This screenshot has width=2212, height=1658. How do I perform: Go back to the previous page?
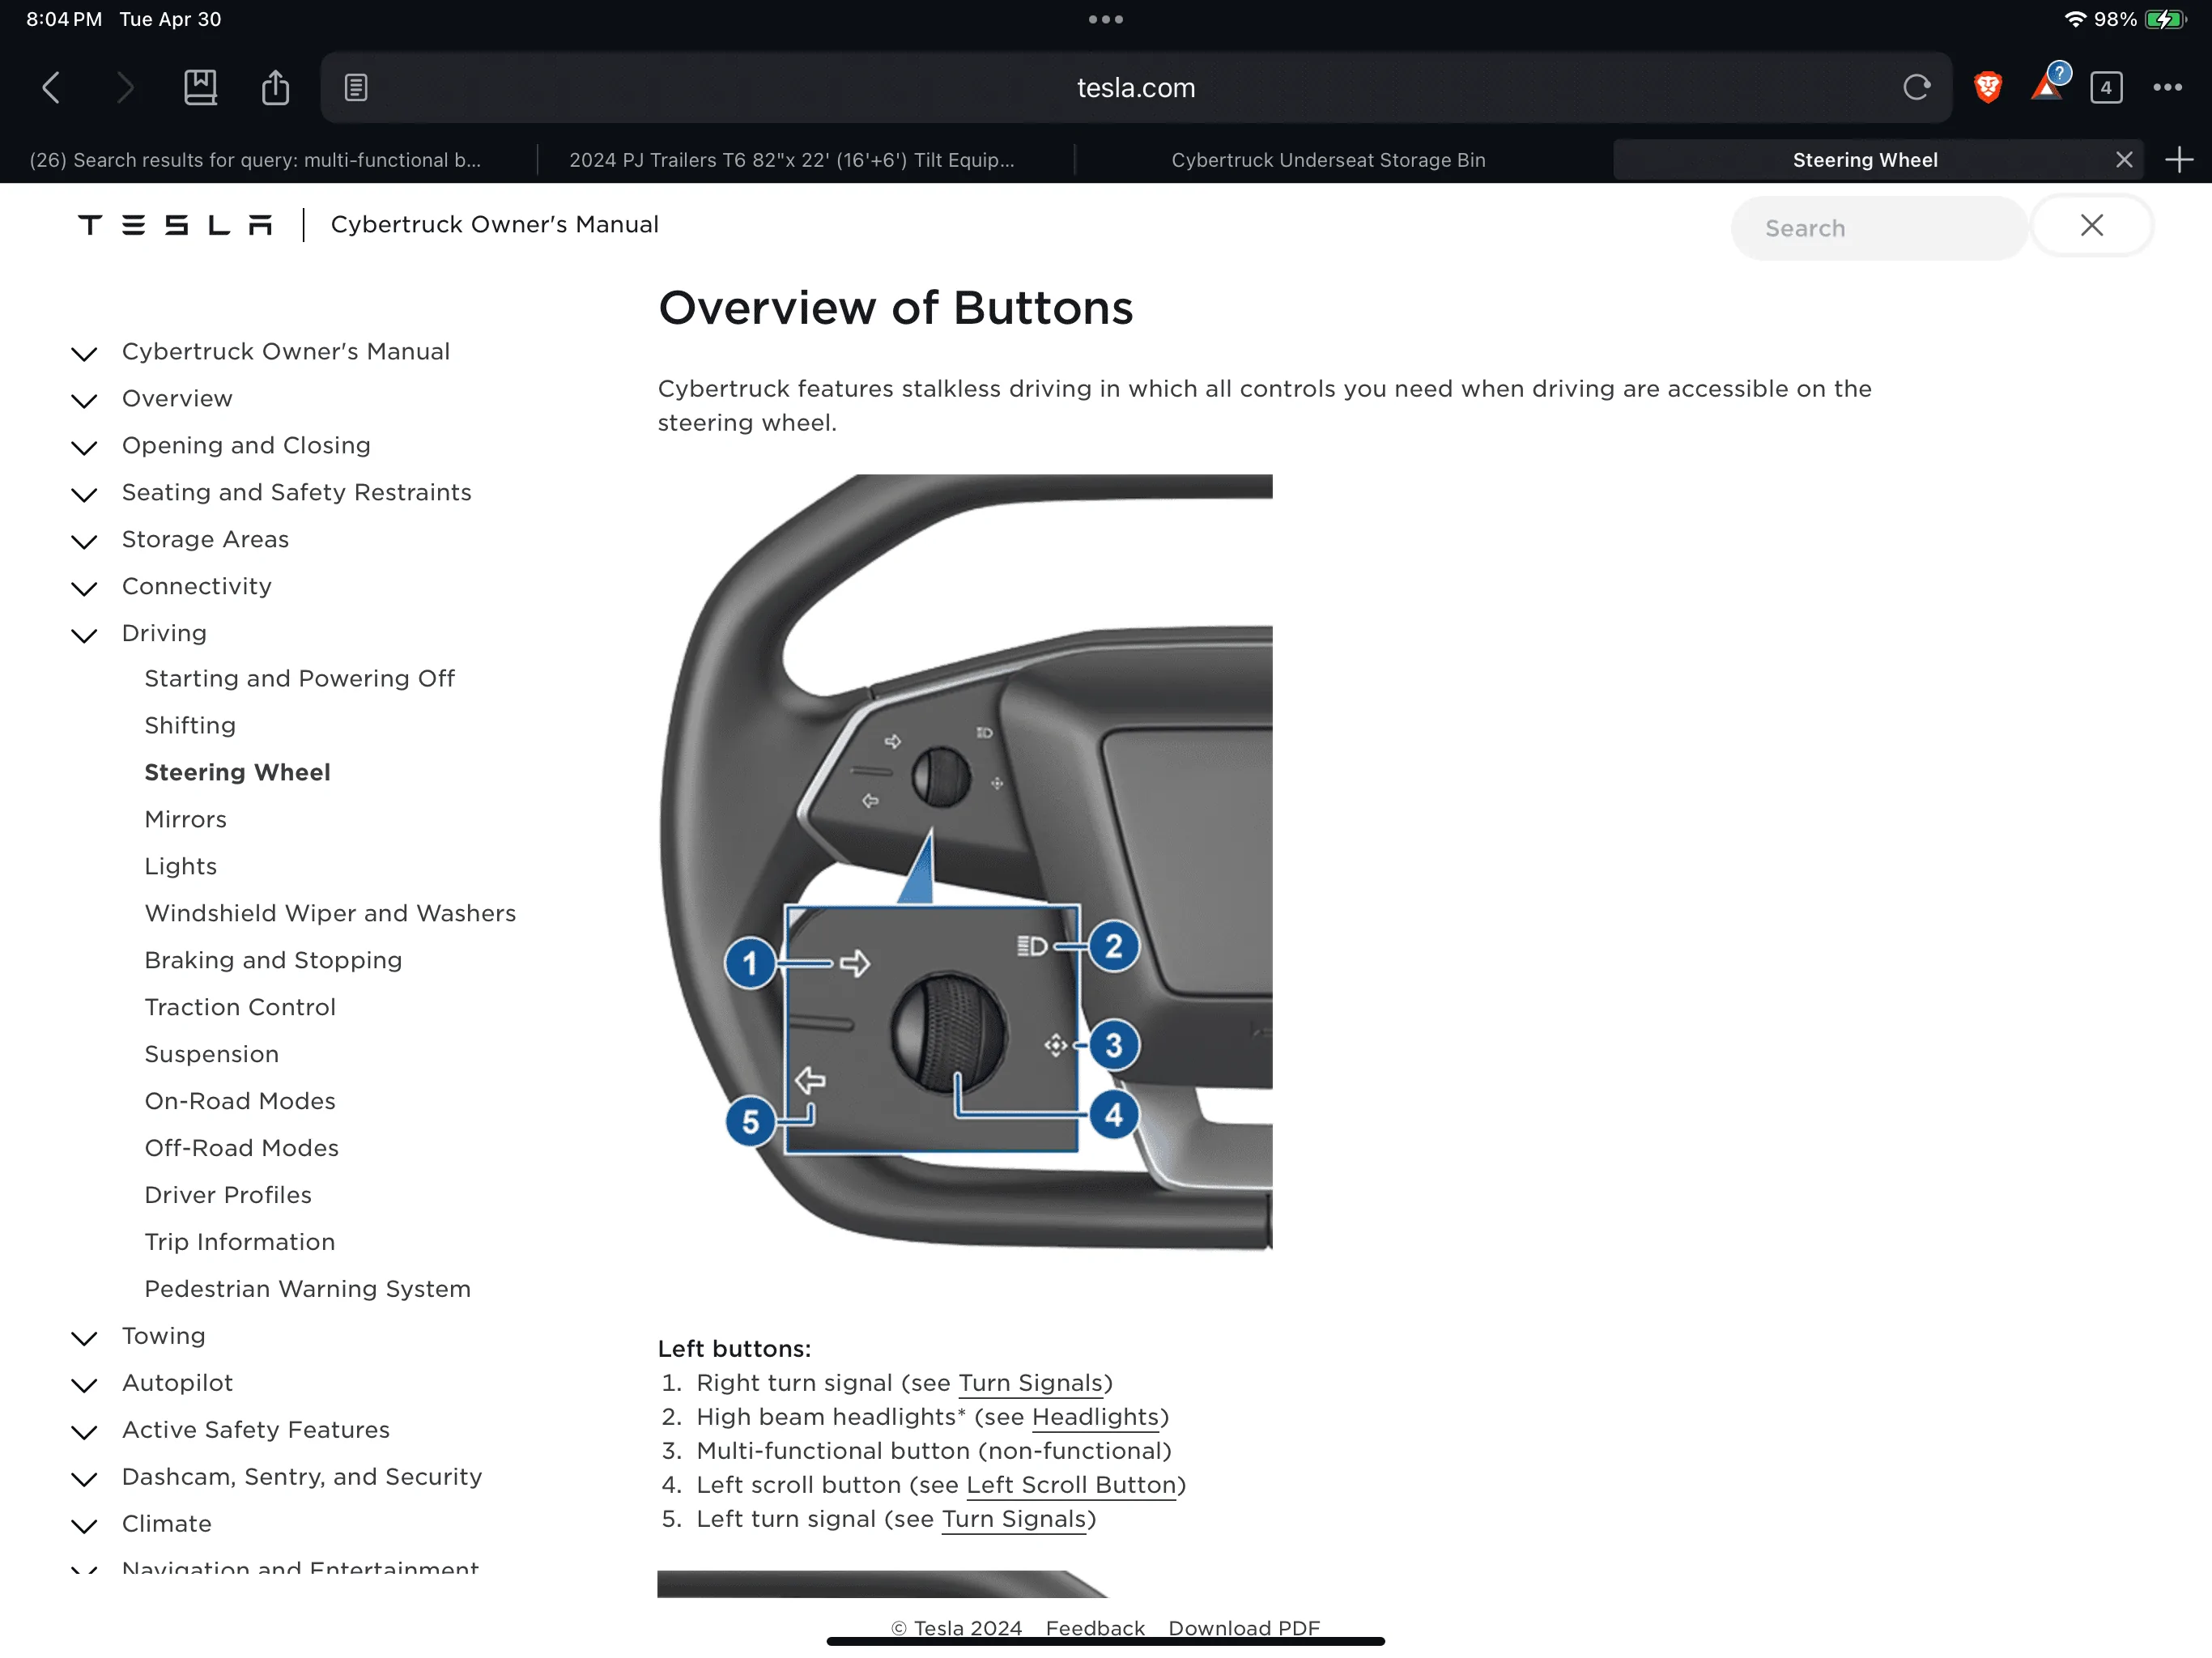pyautogui.click(x=52, y=88)
